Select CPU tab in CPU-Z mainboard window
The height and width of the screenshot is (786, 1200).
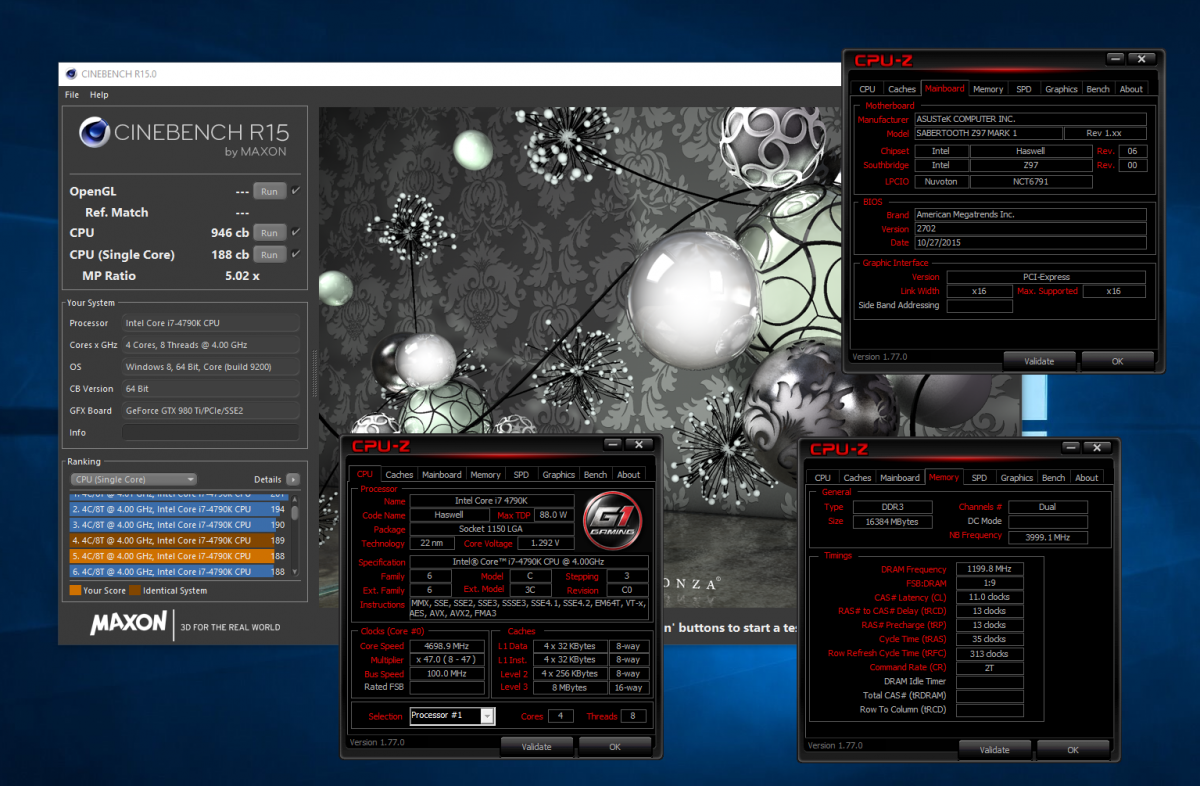(867, 89)
